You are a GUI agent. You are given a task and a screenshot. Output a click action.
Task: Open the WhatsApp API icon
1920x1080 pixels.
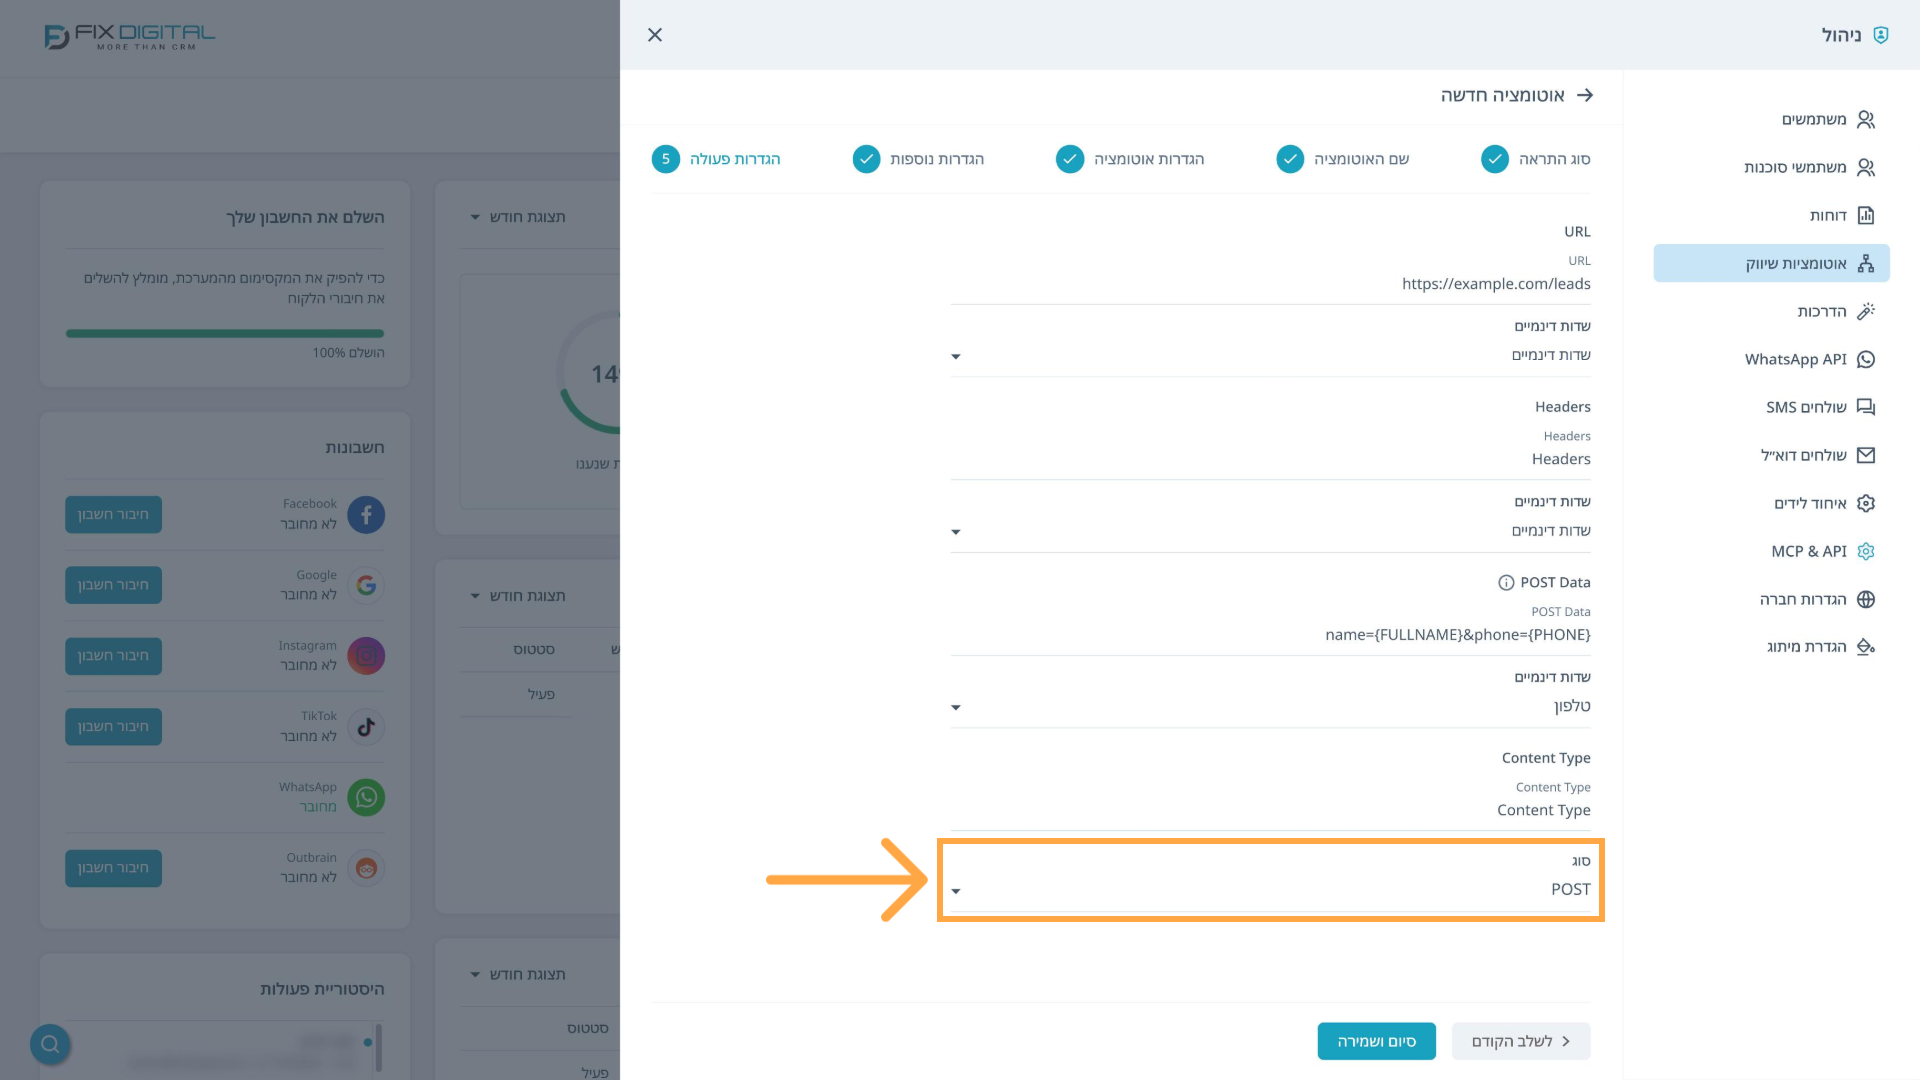point(1866,359)
